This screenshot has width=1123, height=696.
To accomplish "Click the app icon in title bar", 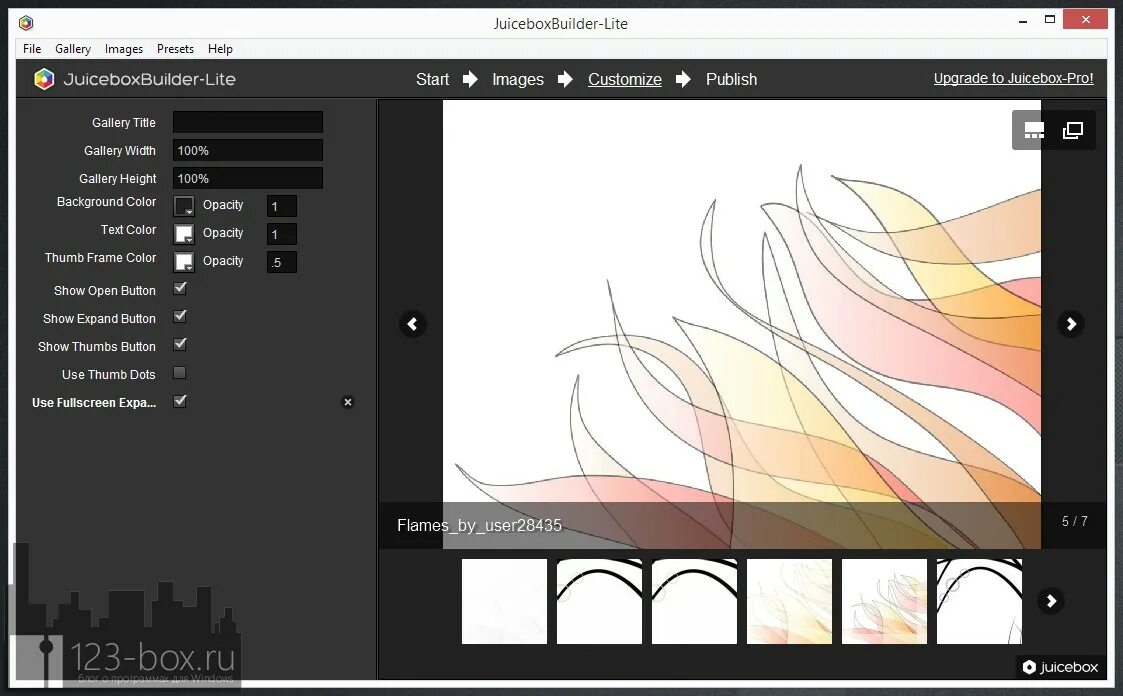I will [26, 23].
